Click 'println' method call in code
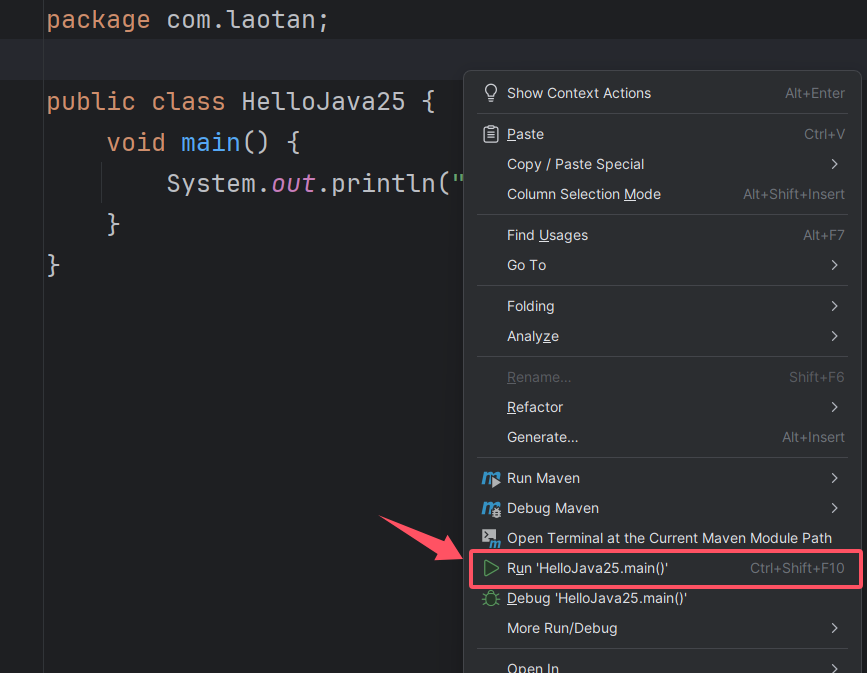Image resolution: width=867 pixels, height=673 pixels. pos(383,184)
